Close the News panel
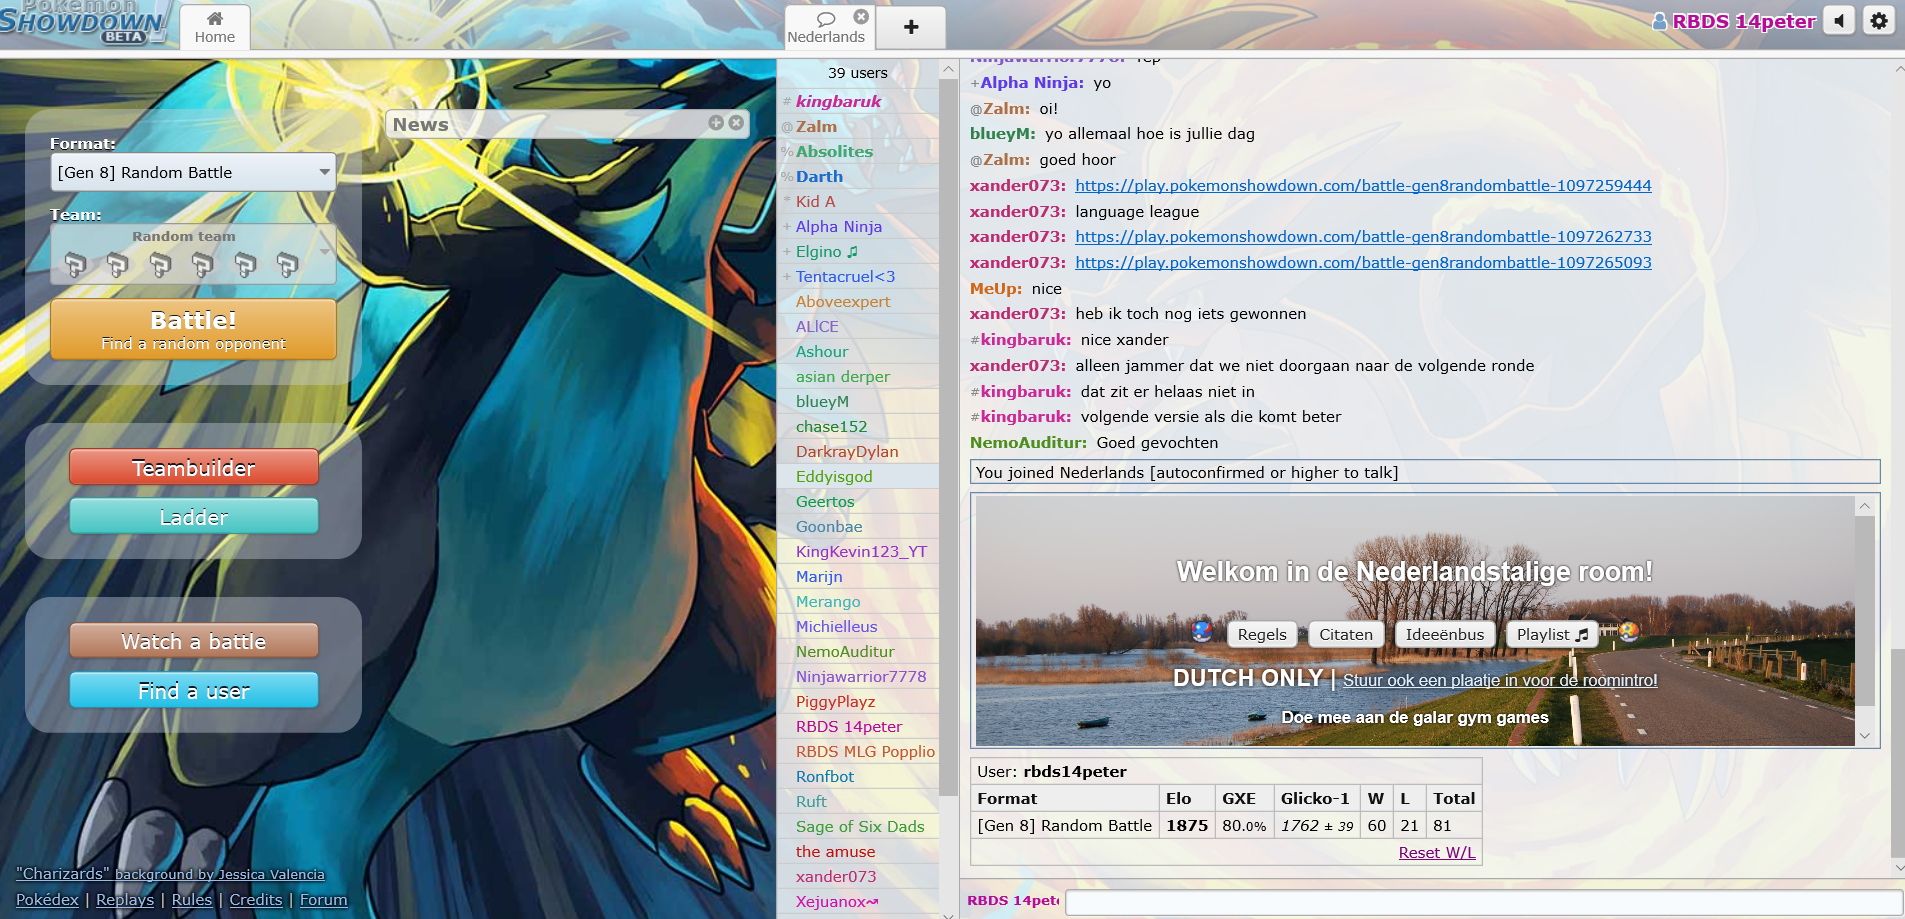 (x=736, y=122)
